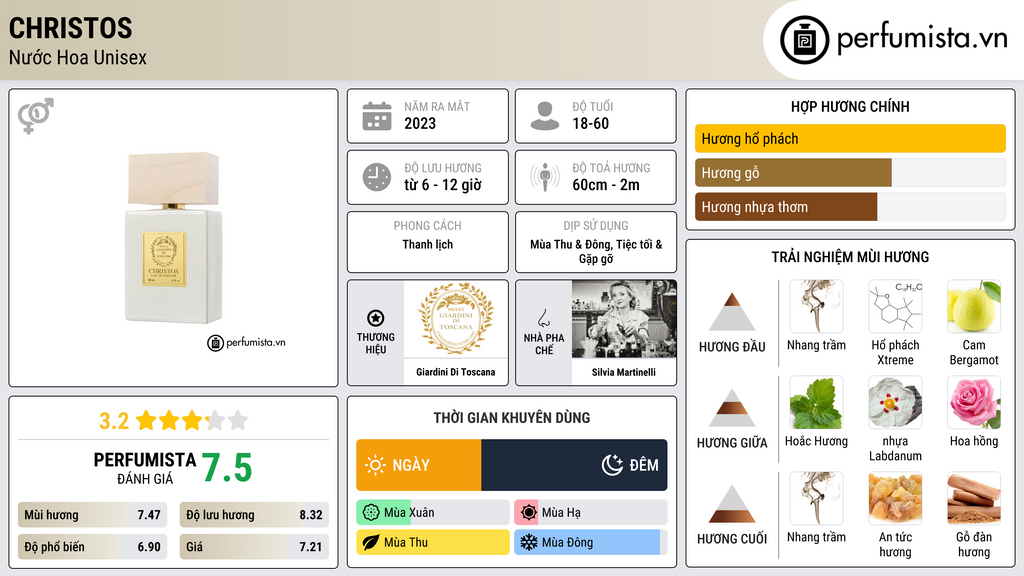Click the Thời Gian Khuyên Dùng heading

pyautogui.click(x=512, y=418)
